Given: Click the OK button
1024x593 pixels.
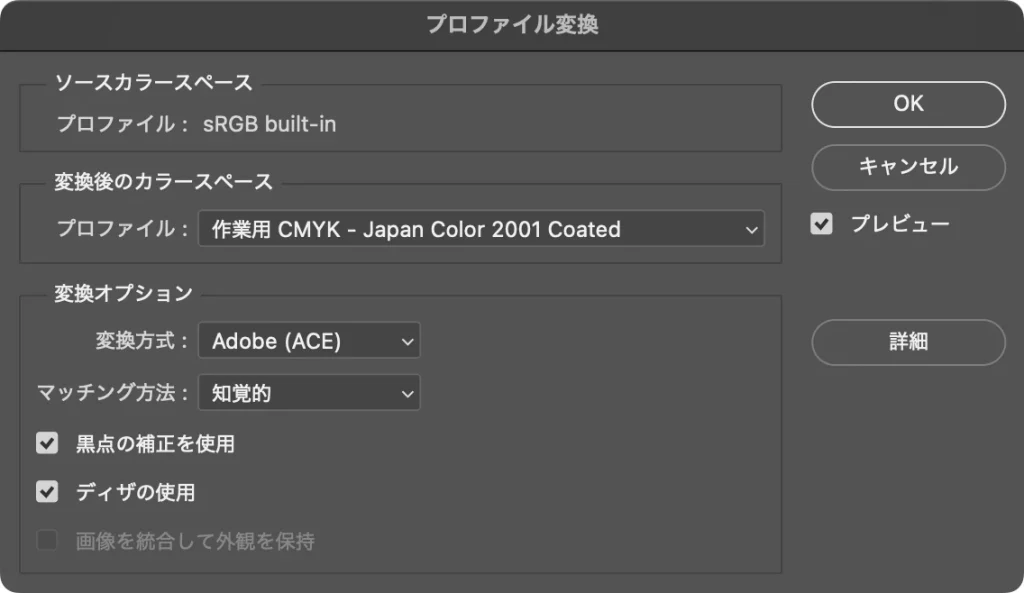Looking at the screenshot, I should tap(908, 104).
